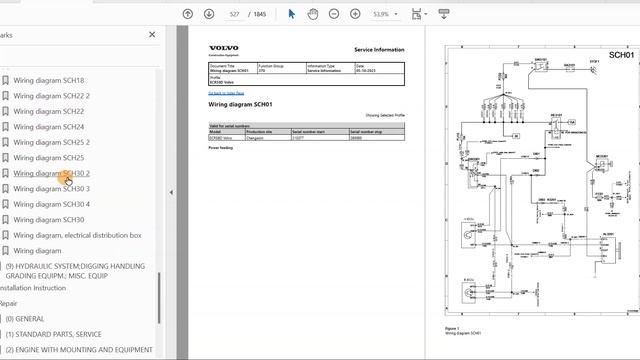Edit the current page number field 527

pos(234,14)
